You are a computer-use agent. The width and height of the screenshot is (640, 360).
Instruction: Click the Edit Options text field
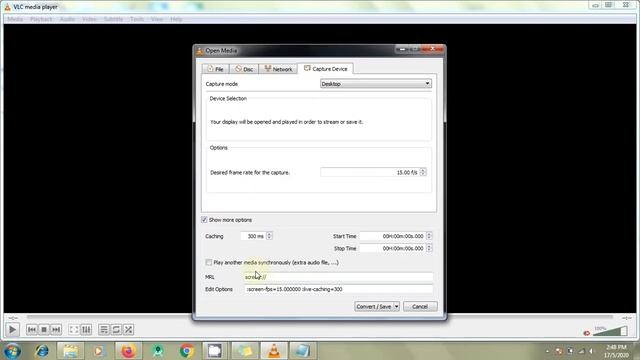[x=338, y=289]
